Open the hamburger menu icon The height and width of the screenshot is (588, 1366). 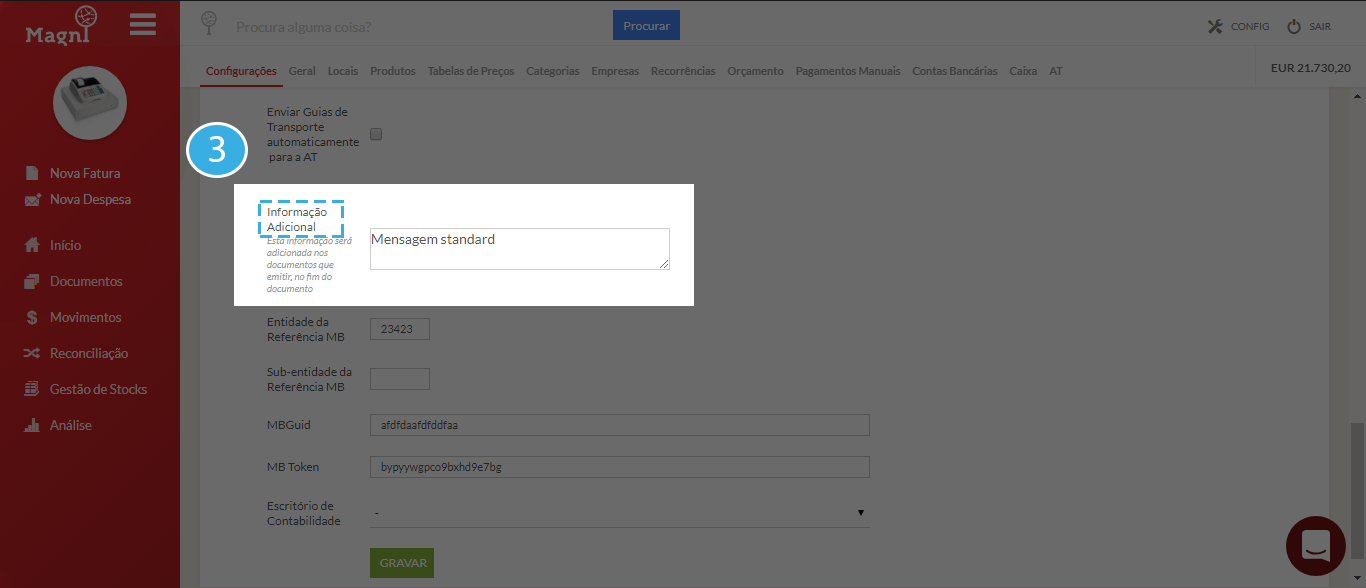tap(143, 24)
